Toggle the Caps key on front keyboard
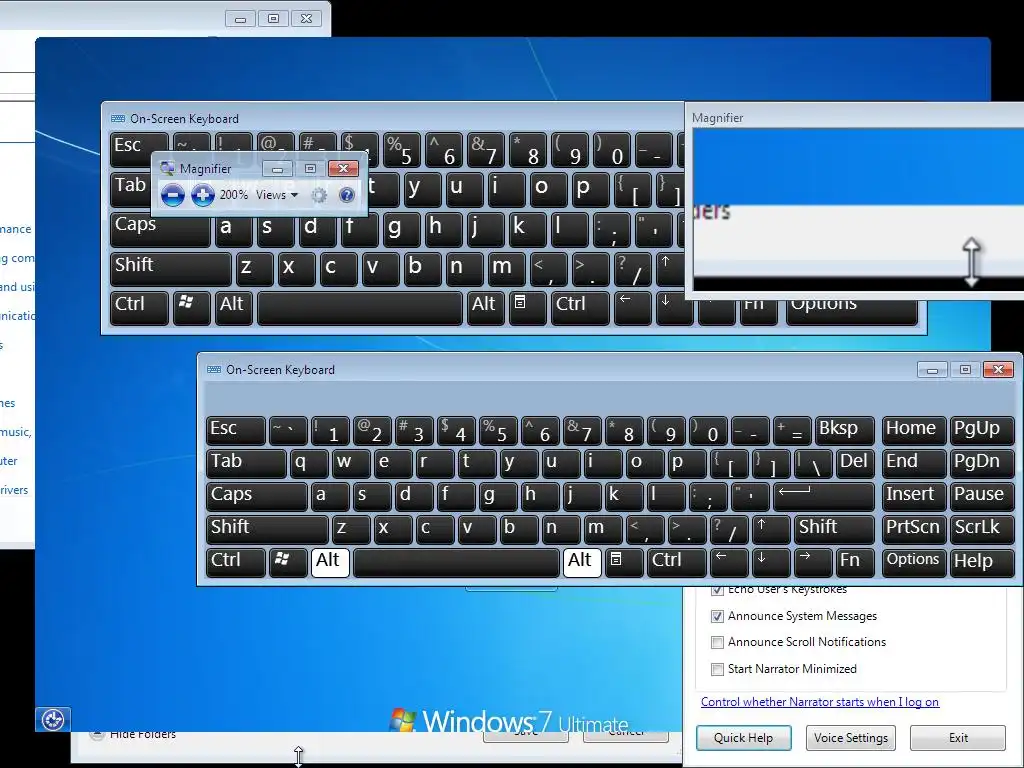 257,496
